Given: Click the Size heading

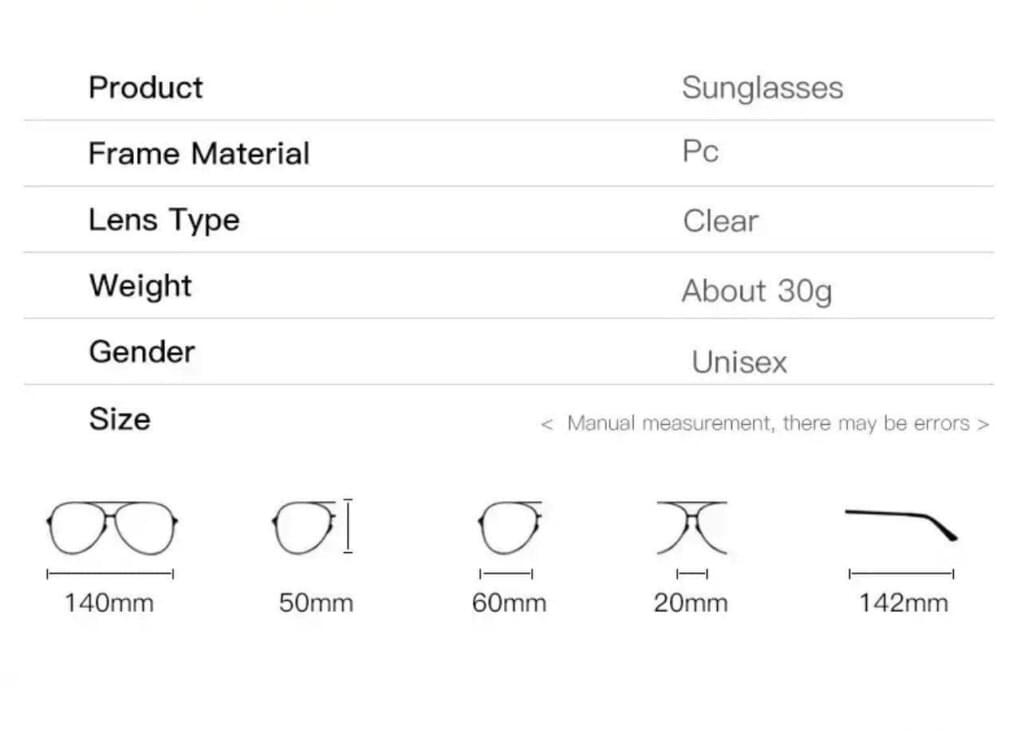Looking at the screenshot, I should coord(120,419).
